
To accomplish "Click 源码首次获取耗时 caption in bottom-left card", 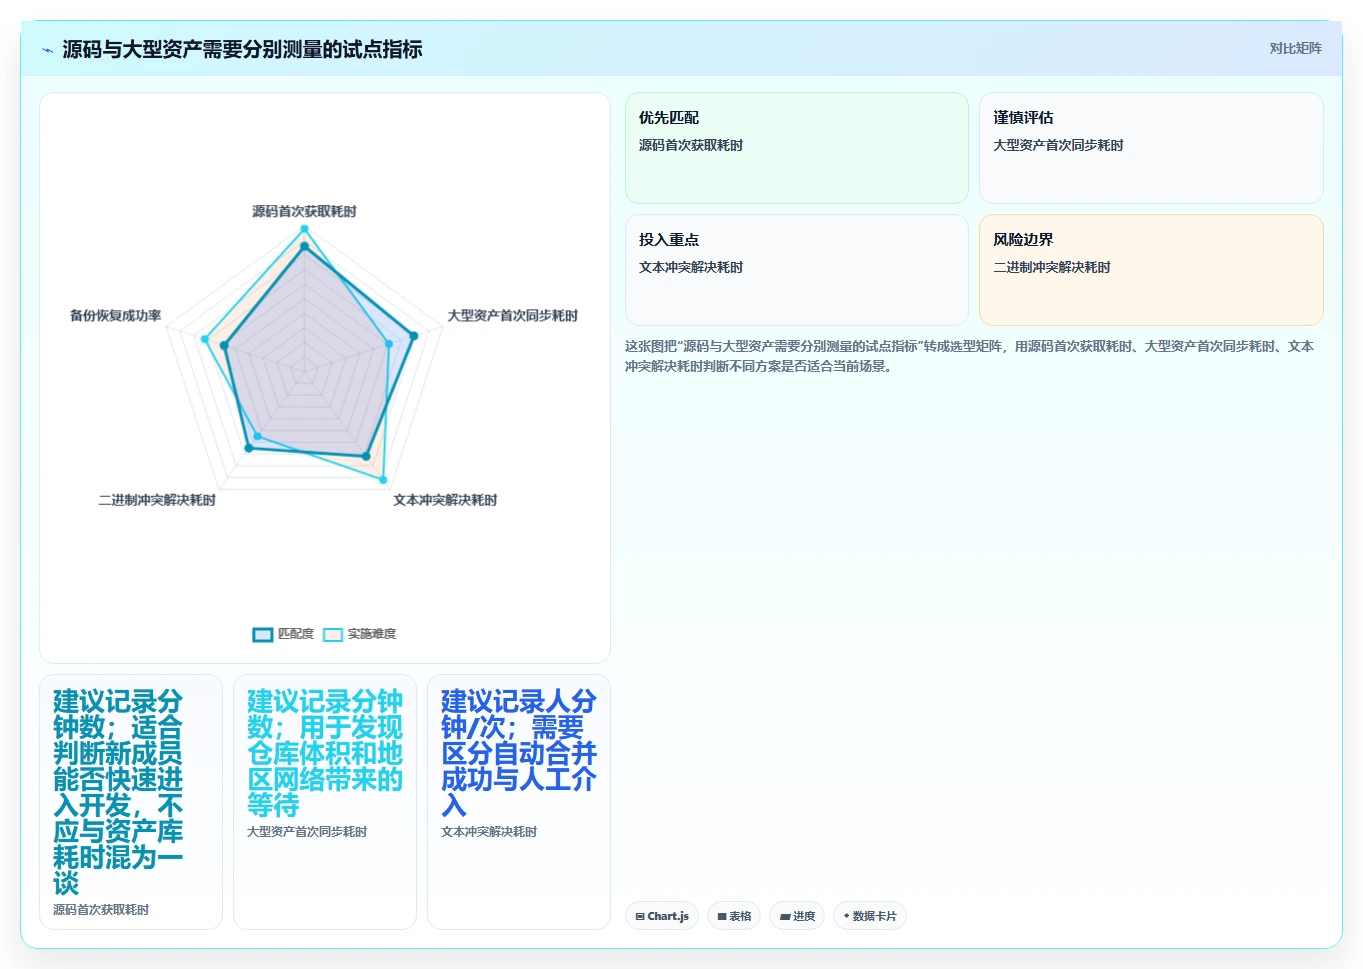I will 101,910.
